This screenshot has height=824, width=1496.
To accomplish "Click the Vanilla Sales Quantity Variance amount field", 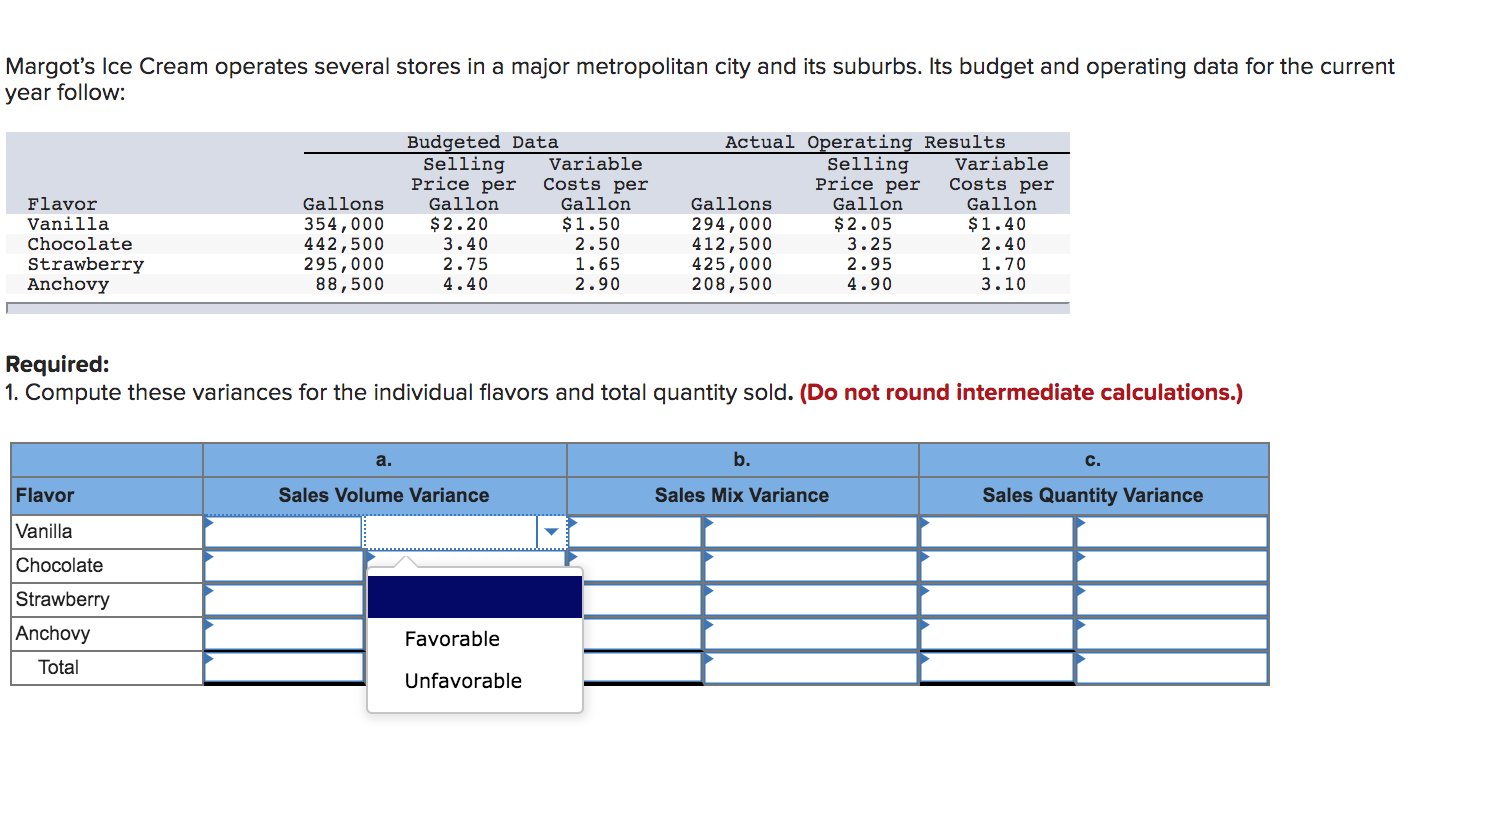I will click(x=997, y=532).
